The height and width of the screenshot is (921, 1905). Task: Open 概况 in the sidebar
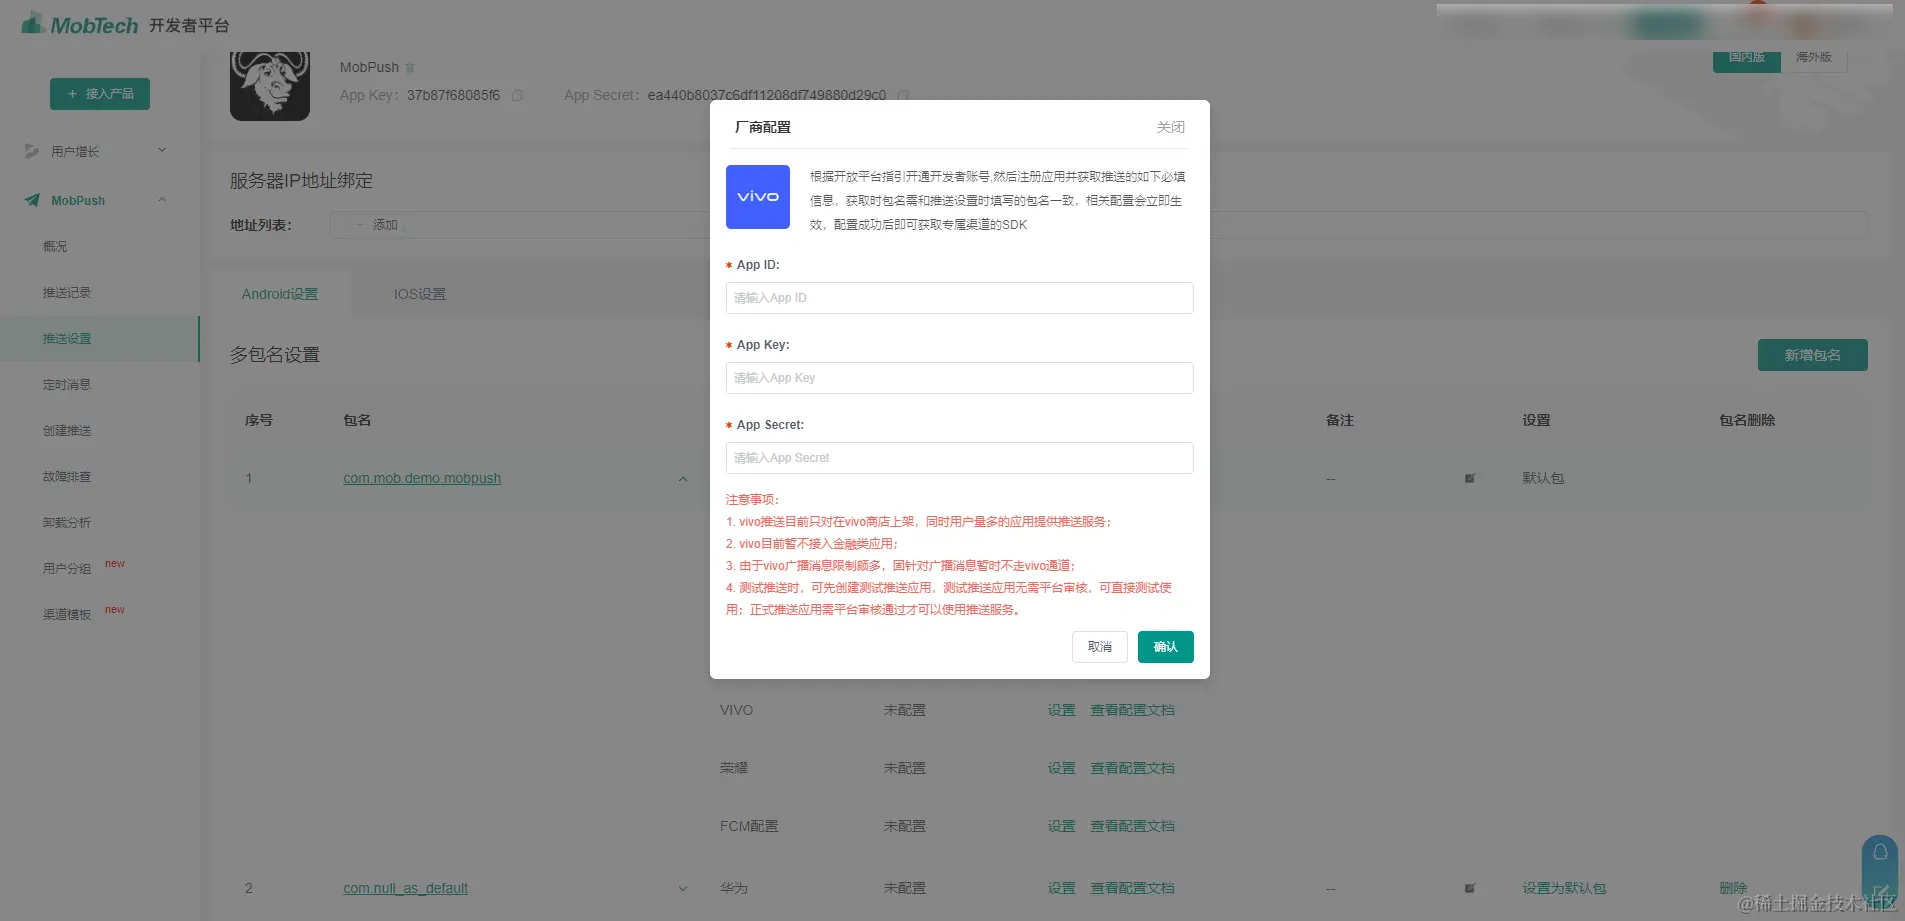[55, 246]
